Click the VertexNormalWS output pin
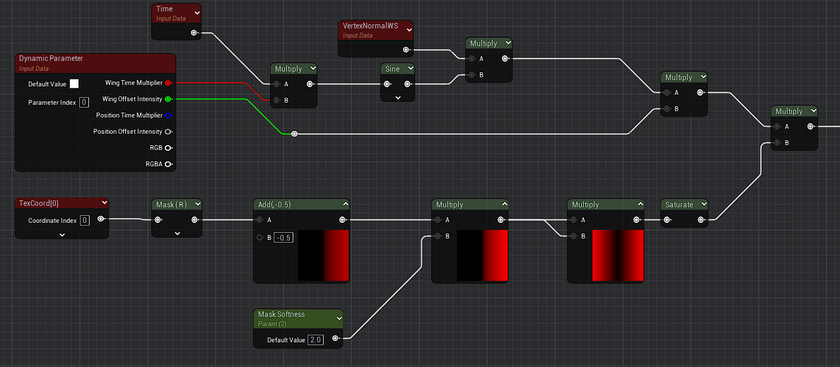Image resolution: width=840 pixels, height=367 pixels. [406, 50]
